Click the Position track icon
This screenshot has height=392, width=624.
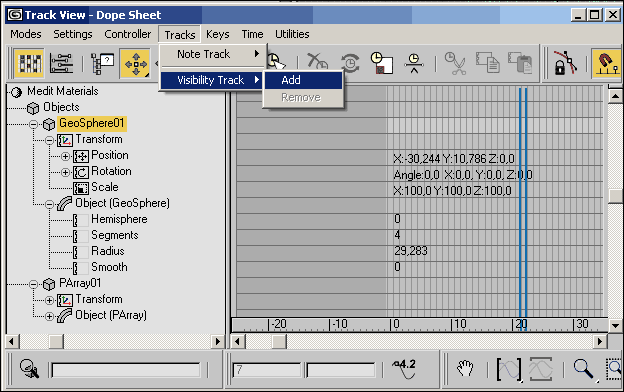click(81, 156)
